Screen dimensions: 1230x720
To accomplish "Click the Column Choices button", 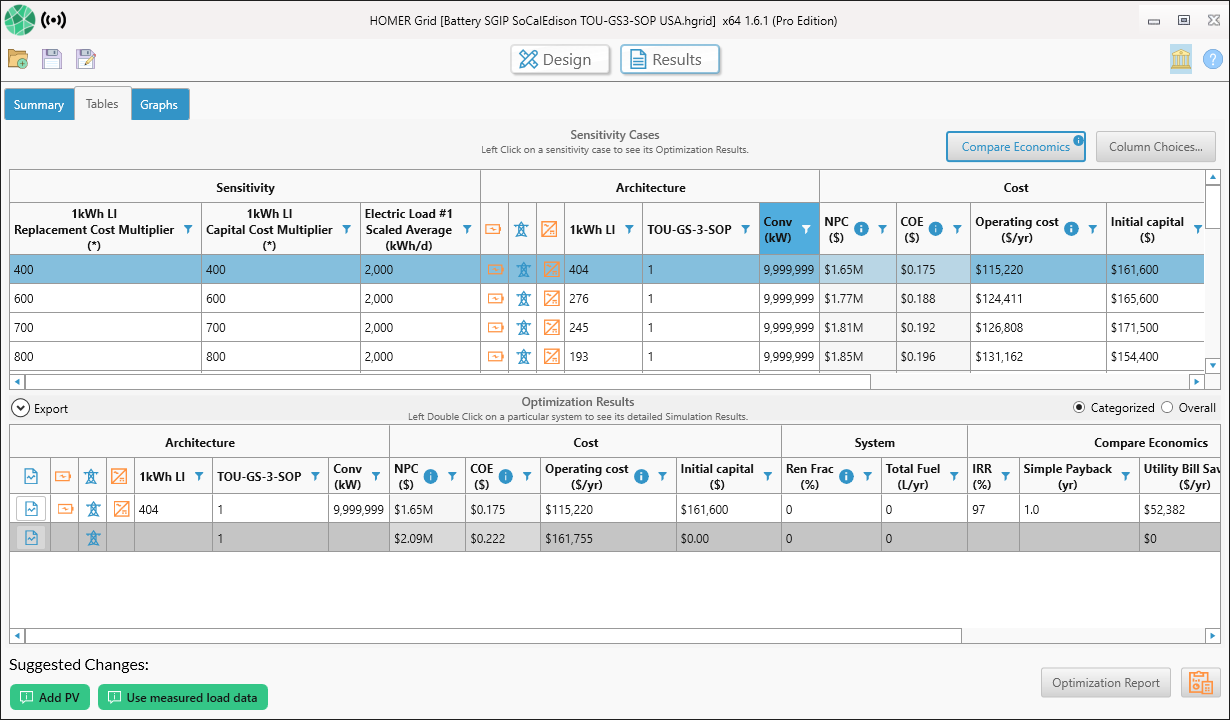I will (1155, 147).
